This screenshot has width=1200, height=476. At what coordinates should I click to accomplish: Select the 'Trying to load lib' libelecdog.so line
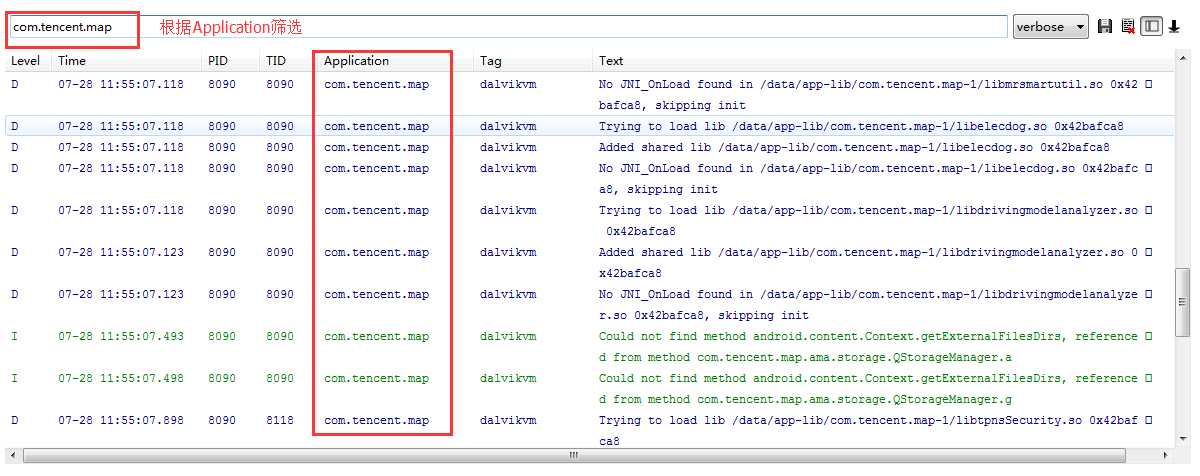[x=590, y=127]
